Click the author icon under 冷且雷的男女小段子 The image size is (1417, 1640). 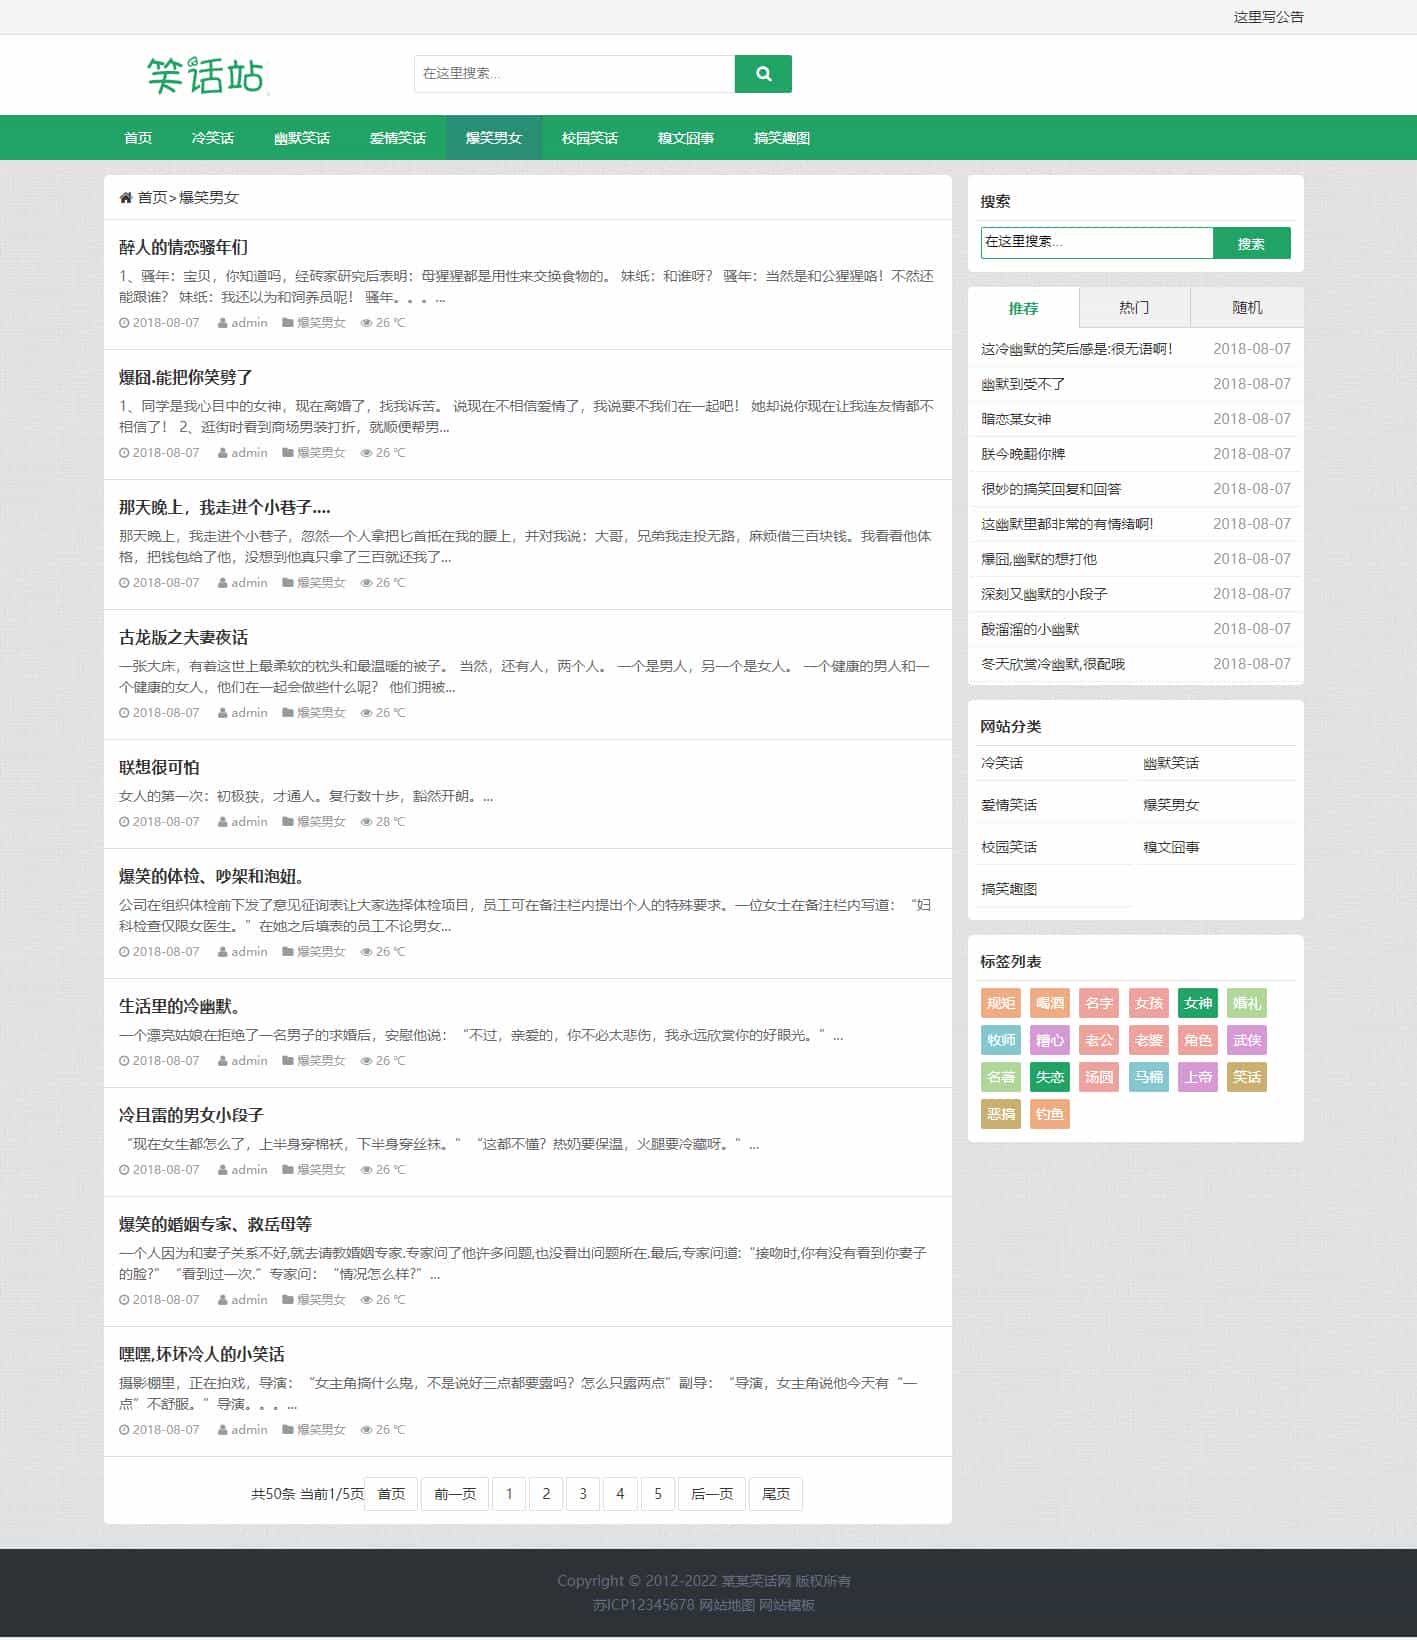tap(222, 1170)
